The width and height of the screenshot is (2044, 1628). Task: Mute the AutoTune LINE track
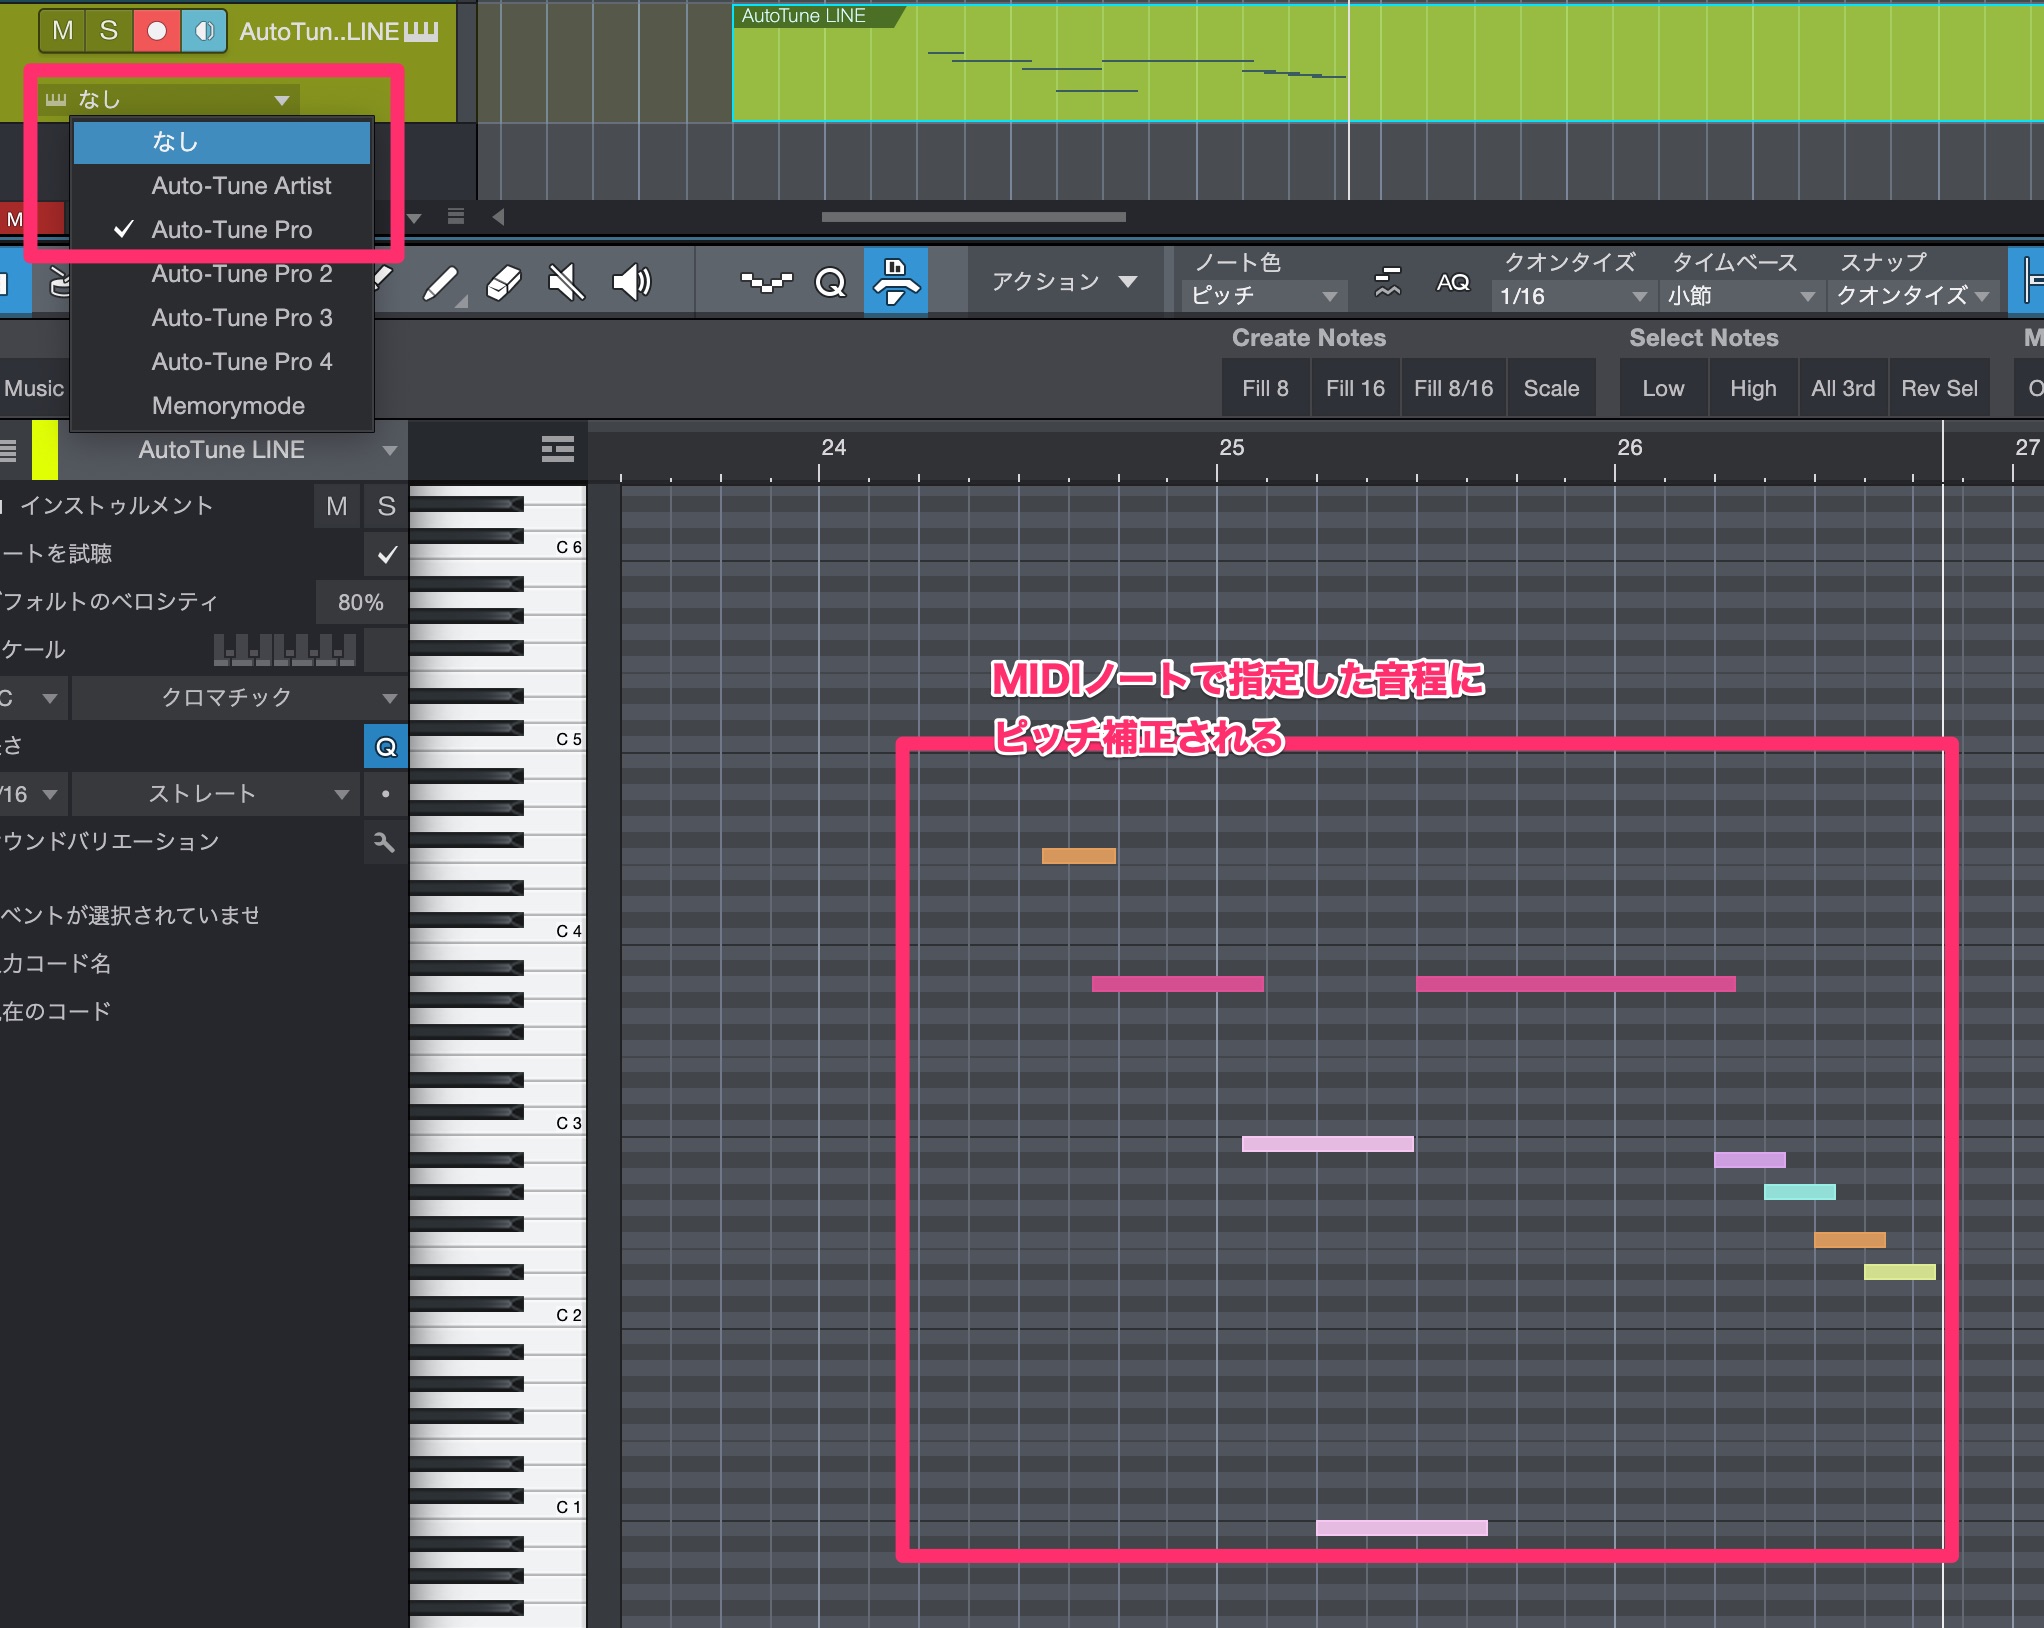[62, 31]
